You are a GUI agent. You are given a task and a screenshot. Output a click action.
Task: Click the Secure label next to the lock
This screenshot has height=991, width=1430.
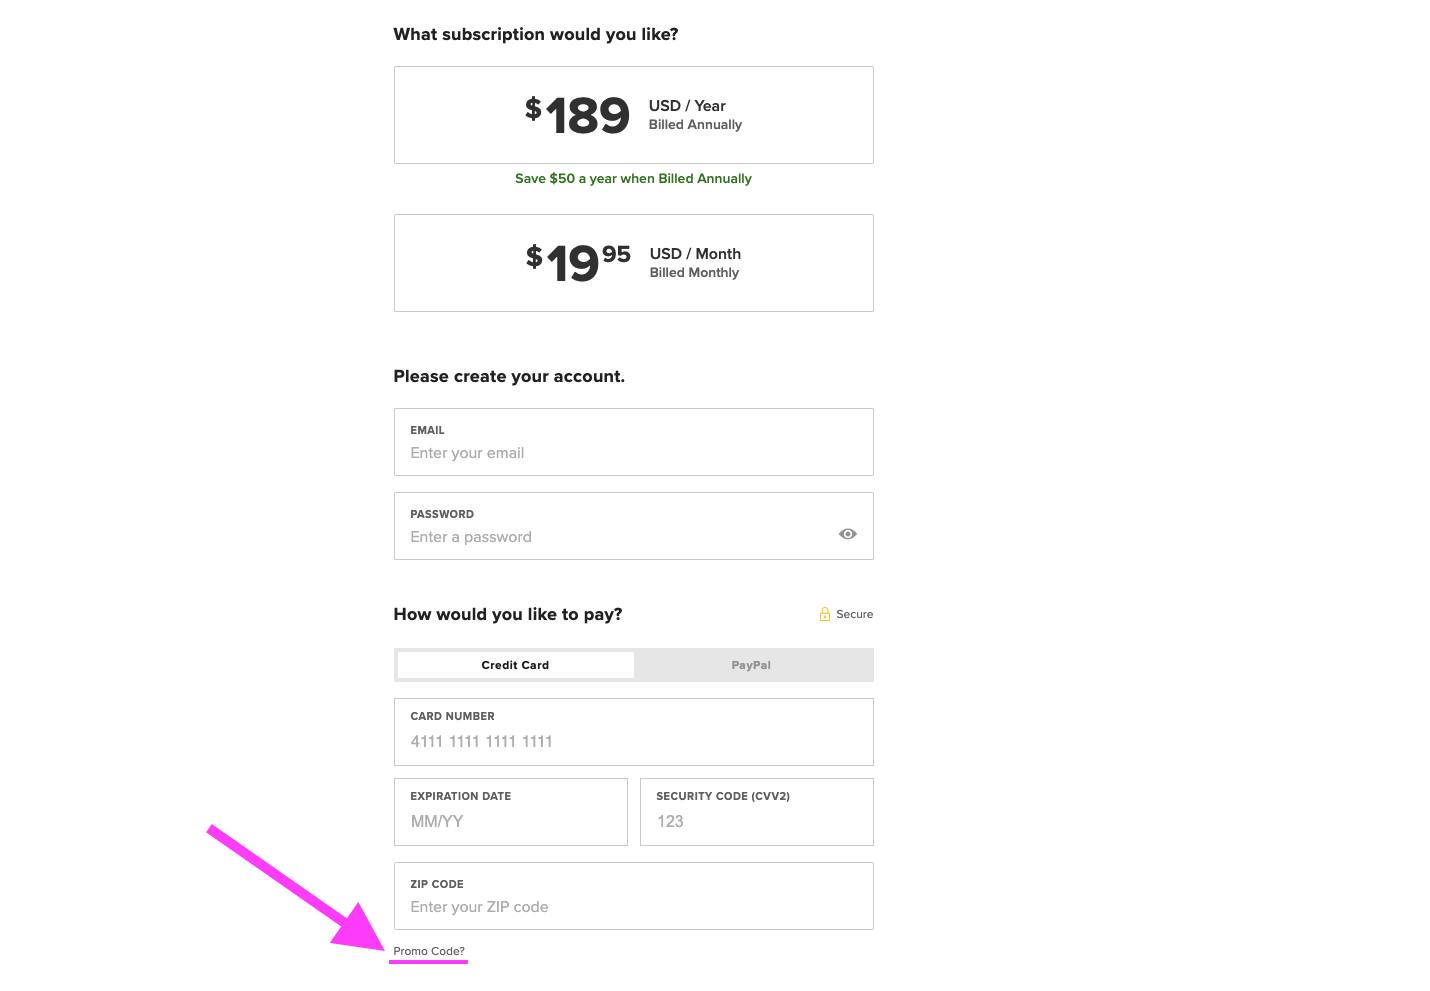pyautogui.click(x=855, y=613)
